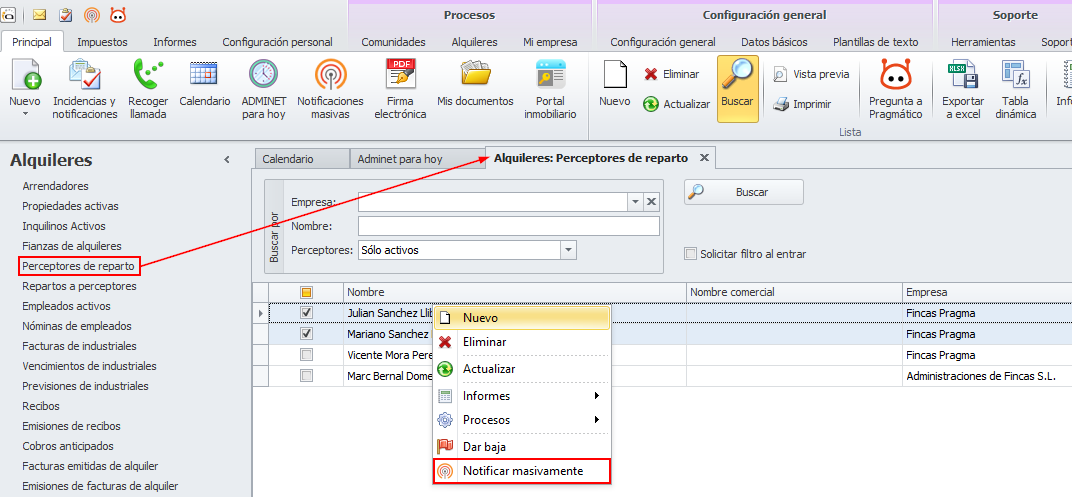This screenshot has height=497, width=1072.
Task: Select Notificar masivamente in context menu
Action: tap(522, 471)
